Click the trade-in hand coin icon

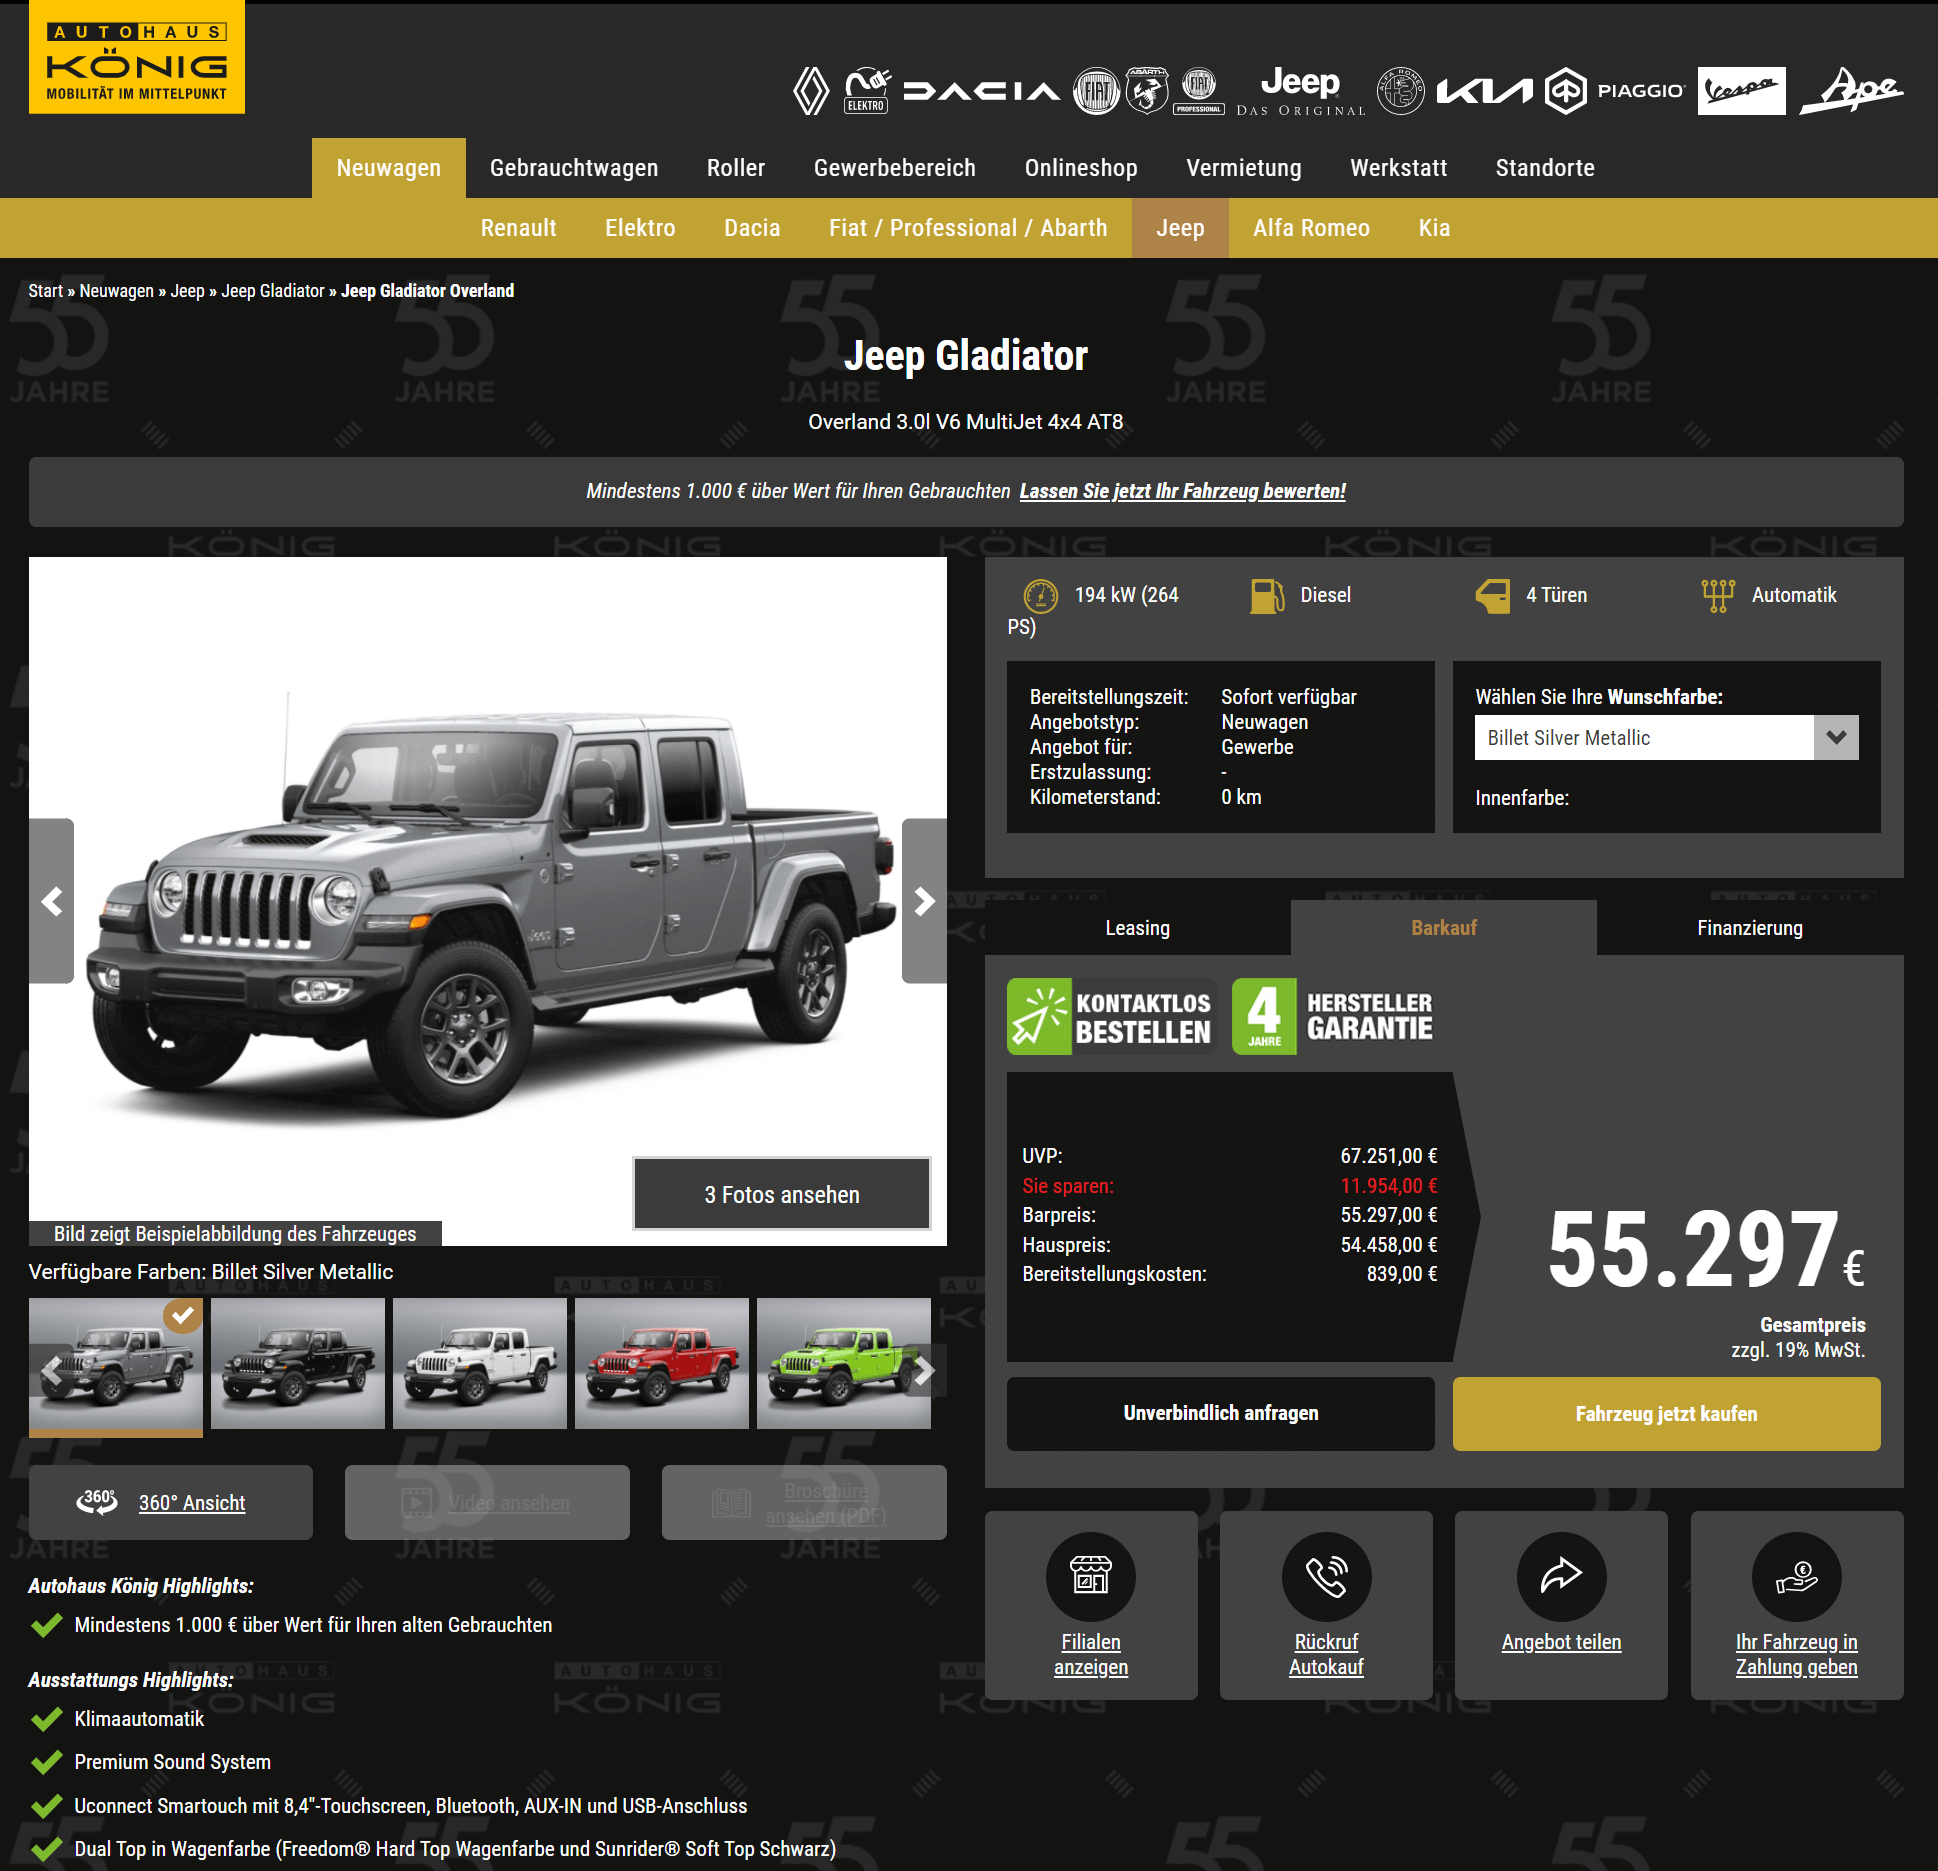pyautogui.click(x=1796, y=1576)
